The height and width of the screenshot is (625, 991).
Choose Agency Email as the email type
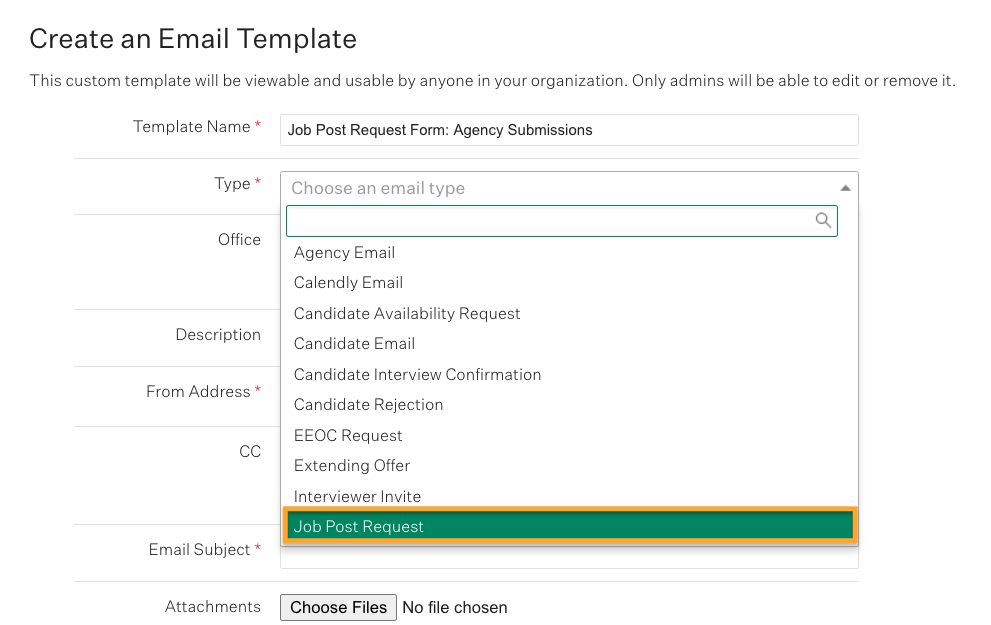[x=344, y=252]
